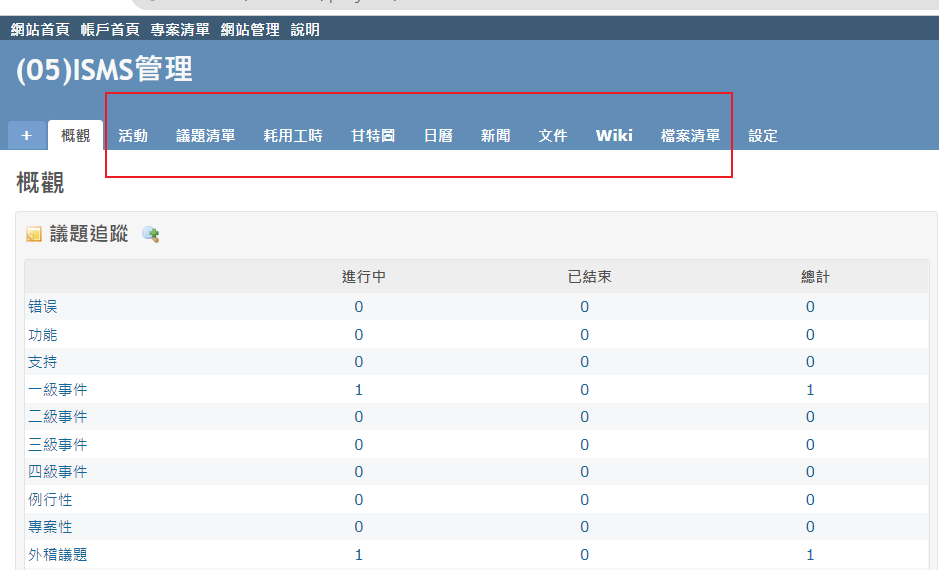Click 二級事件 closed issues count 0
This screenshot has width=939, height=570.
[x=584, y=417]
